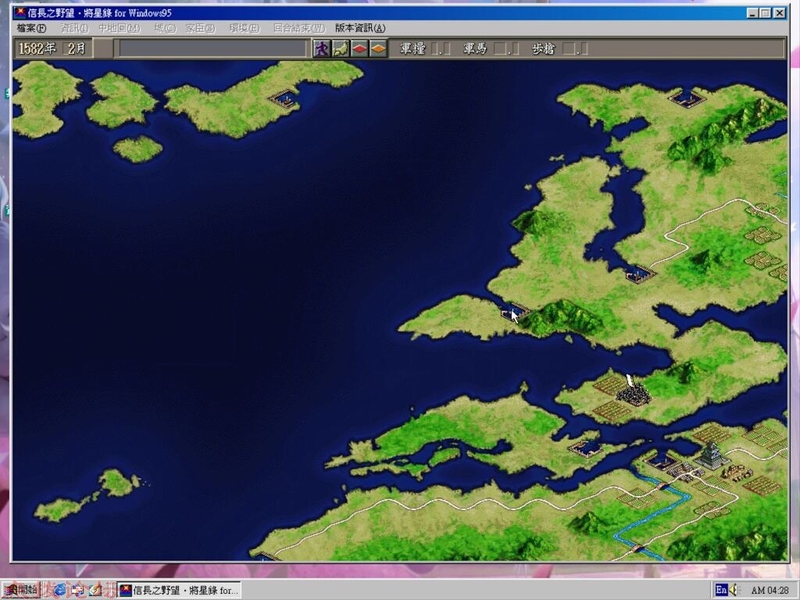Click the volume speaker tray icon
800x600 pixels.
tap(735, 590)
